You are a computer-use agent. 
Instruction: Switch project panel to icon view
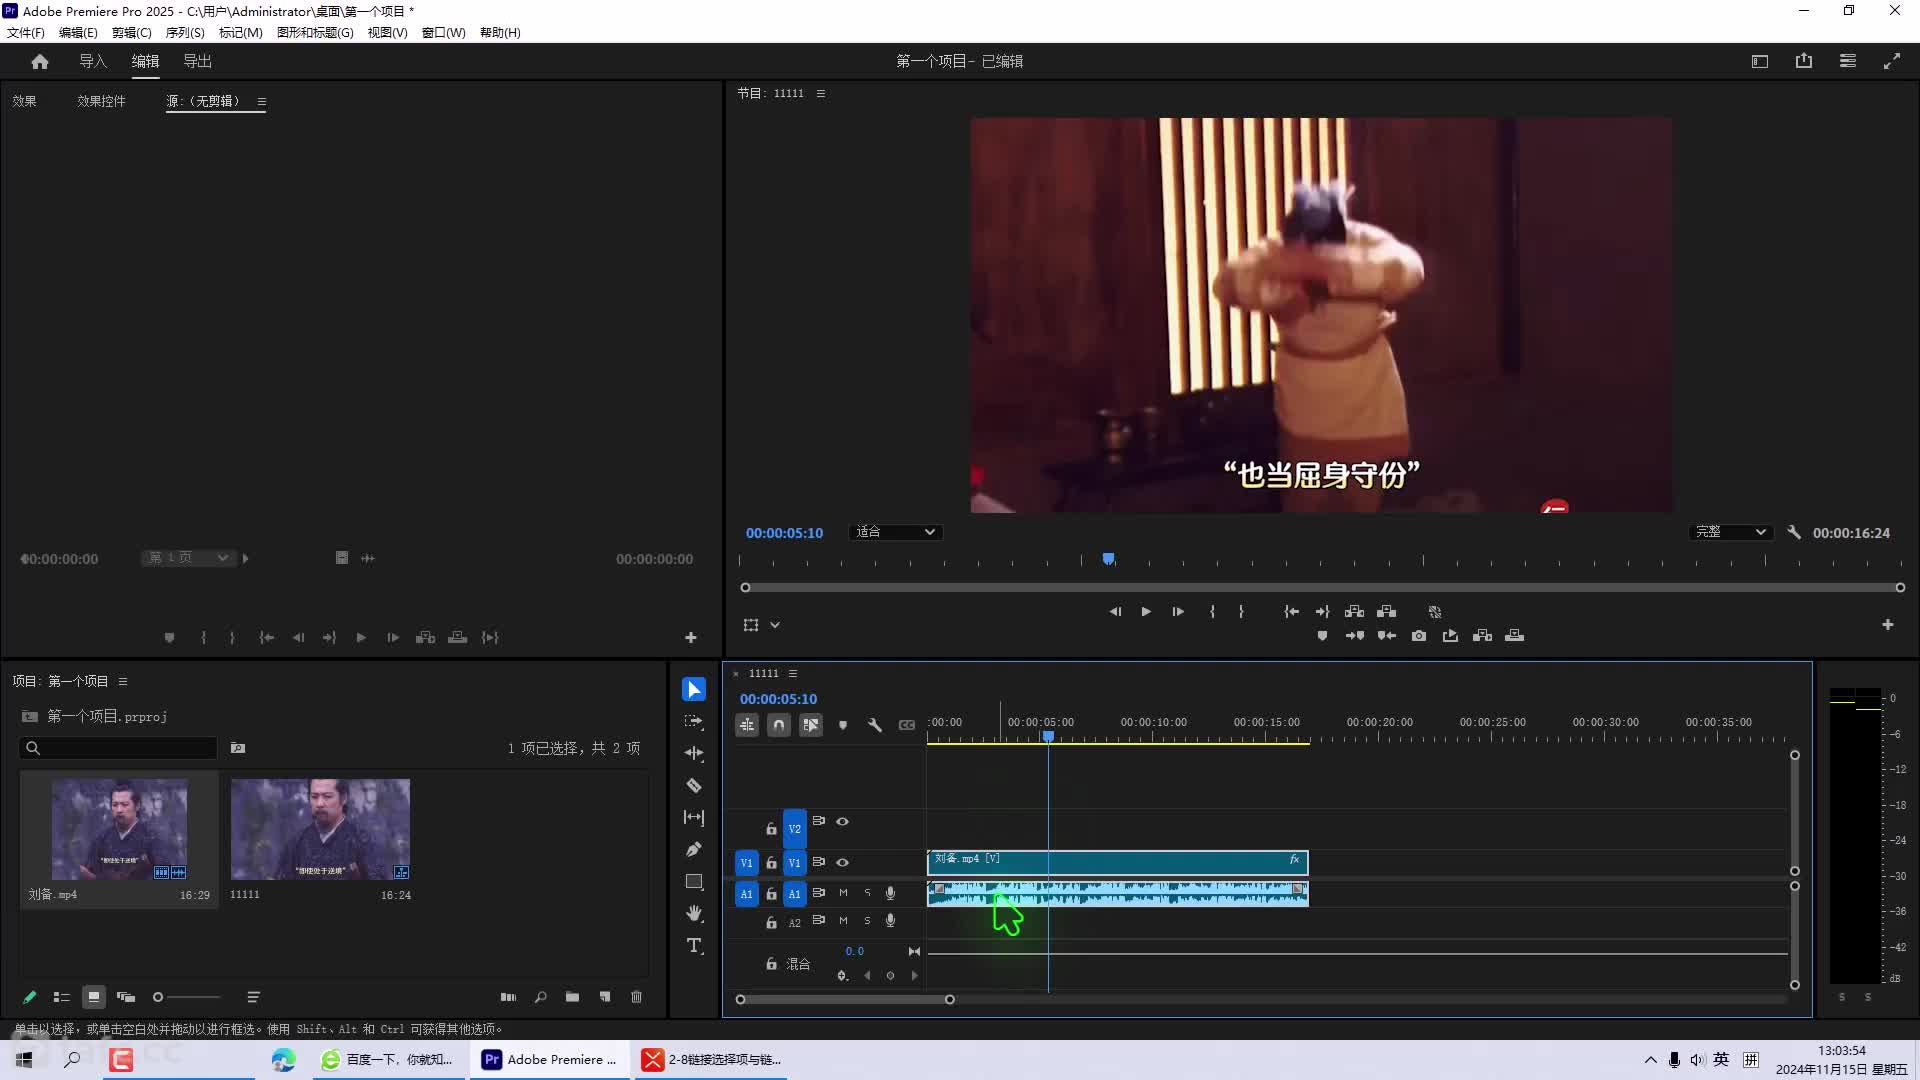pyautogui.click(x=93, y=997)
